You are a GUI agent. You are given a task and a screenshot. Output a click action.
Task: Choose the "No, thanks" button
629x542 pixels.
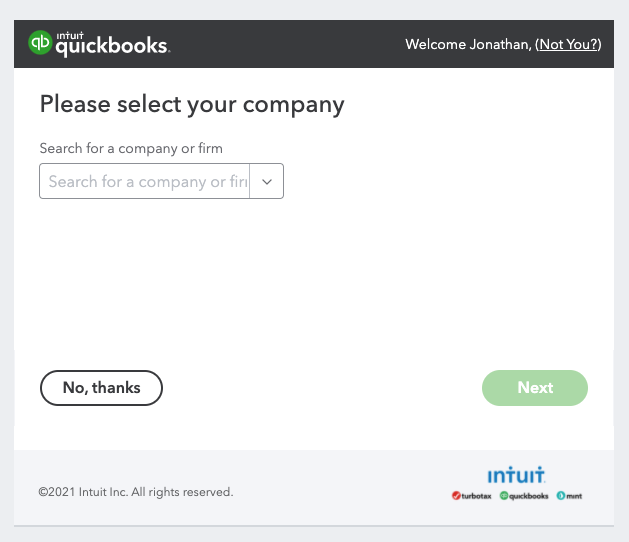[x=101, y=388]
